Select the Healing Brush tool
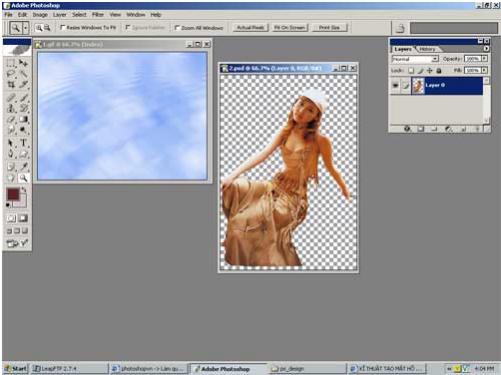Image resolution: width=501 pixels, height=375 pixels. (11, 98)
